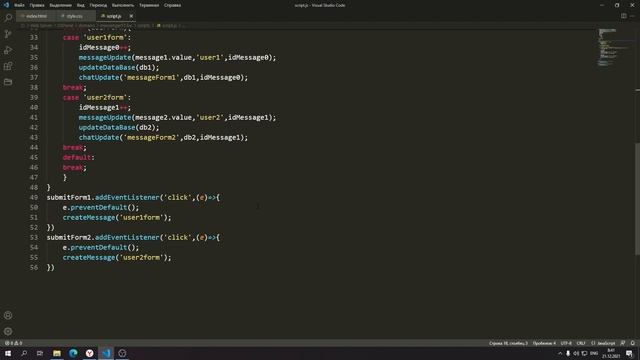Click the default: line 45
This screenshot has width=640, height=360.
[x=78, y=157]
